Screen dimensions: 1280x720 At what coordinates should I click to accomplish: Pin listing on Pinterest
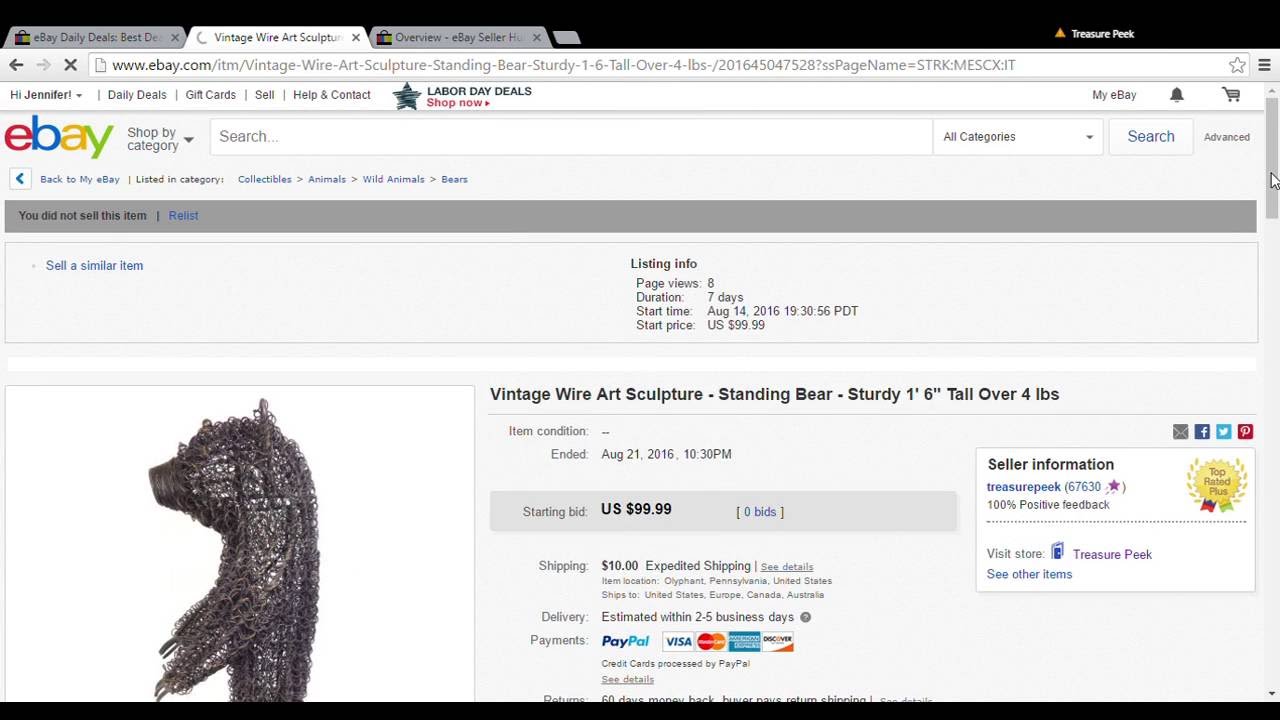pyautogui.click(x=1245, y=432)
